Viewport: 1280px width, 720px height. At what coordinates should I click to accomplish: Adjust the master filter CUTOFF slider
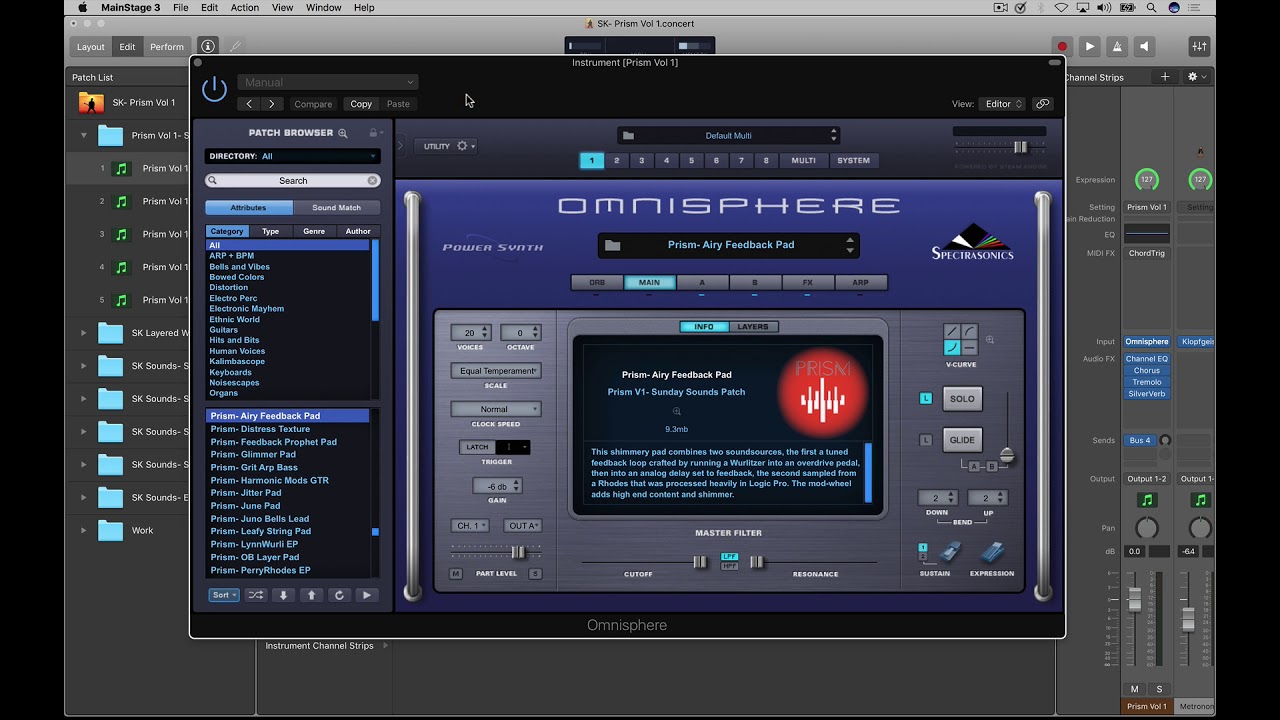coord(700,562)
